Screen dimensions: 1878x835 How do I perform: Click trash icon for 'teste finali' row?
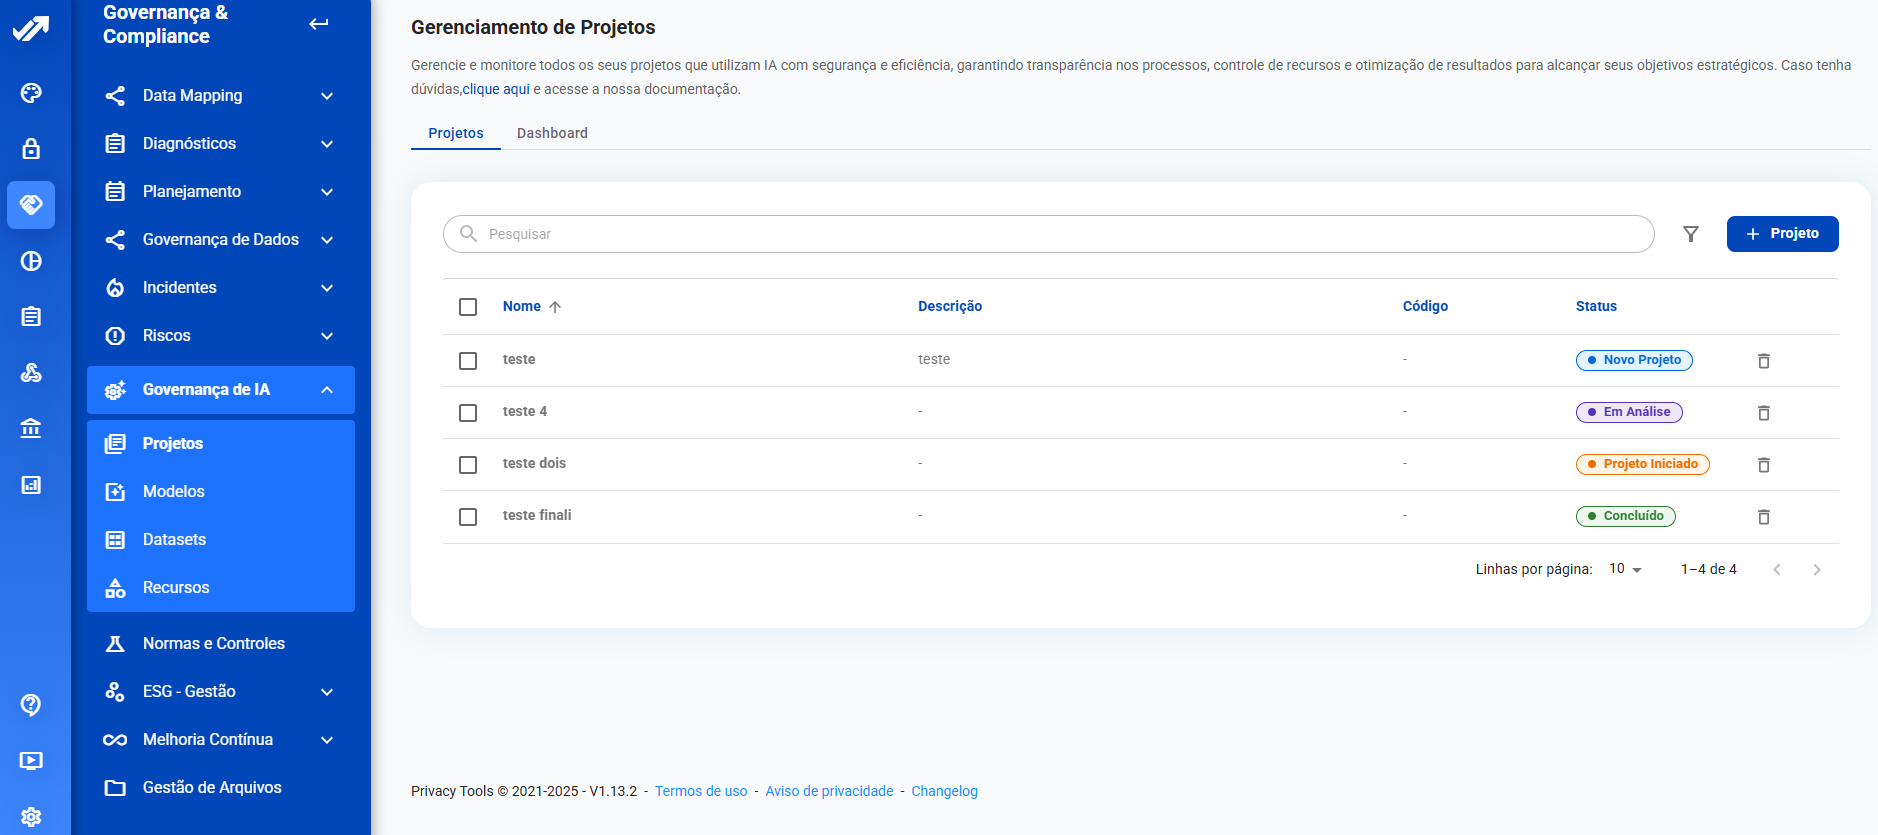(x=1763, y=517)
